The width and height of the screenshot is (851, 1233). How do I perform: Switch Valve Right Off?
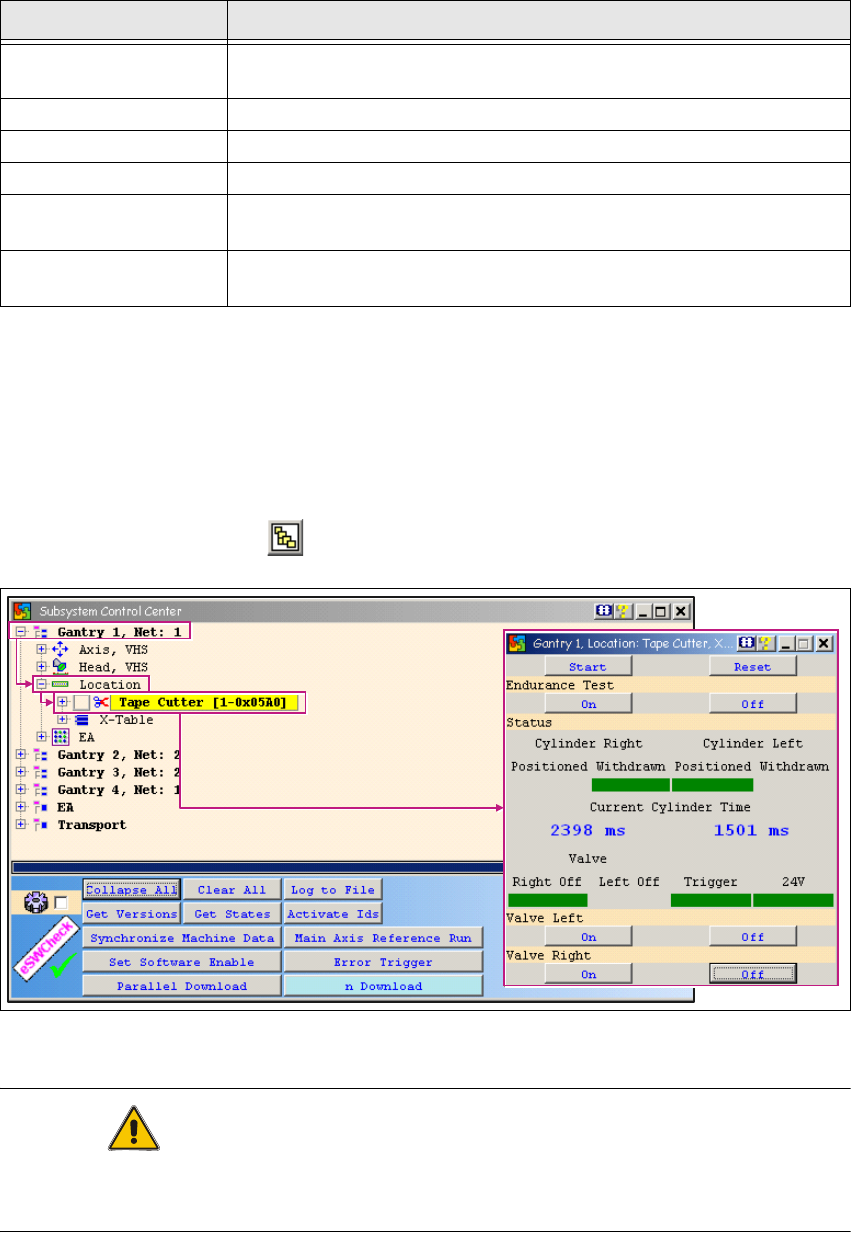753,974
